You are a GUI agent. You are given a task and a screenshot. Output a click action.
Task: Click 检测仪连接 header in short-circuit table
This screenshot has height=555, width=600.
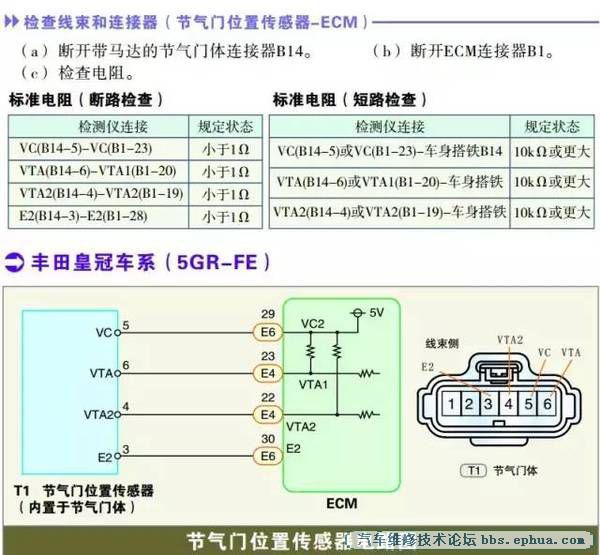(390, 126)
